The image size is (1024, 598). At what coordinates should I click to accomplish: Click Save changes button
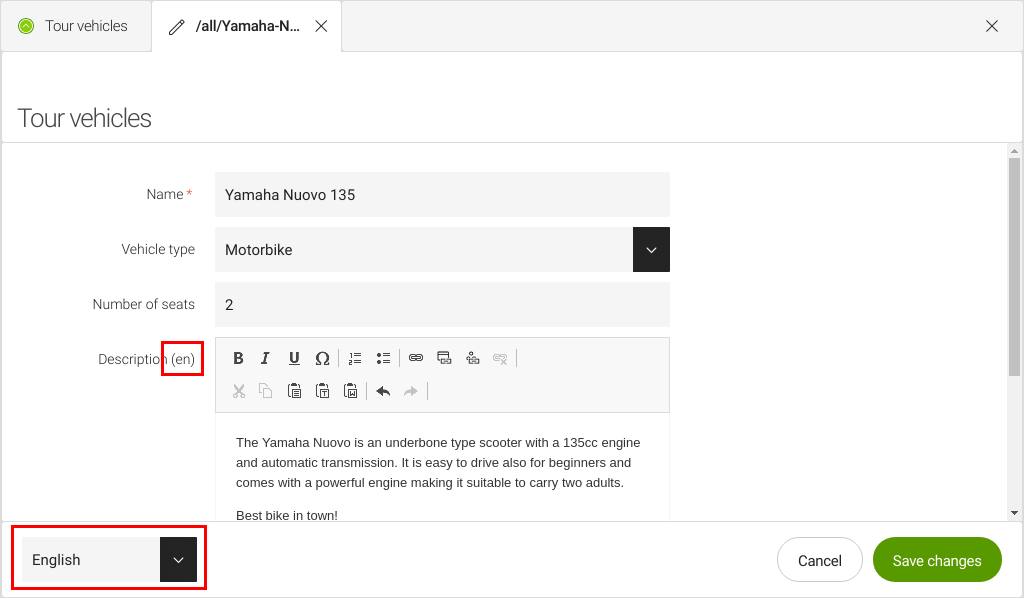coord(936,560)
